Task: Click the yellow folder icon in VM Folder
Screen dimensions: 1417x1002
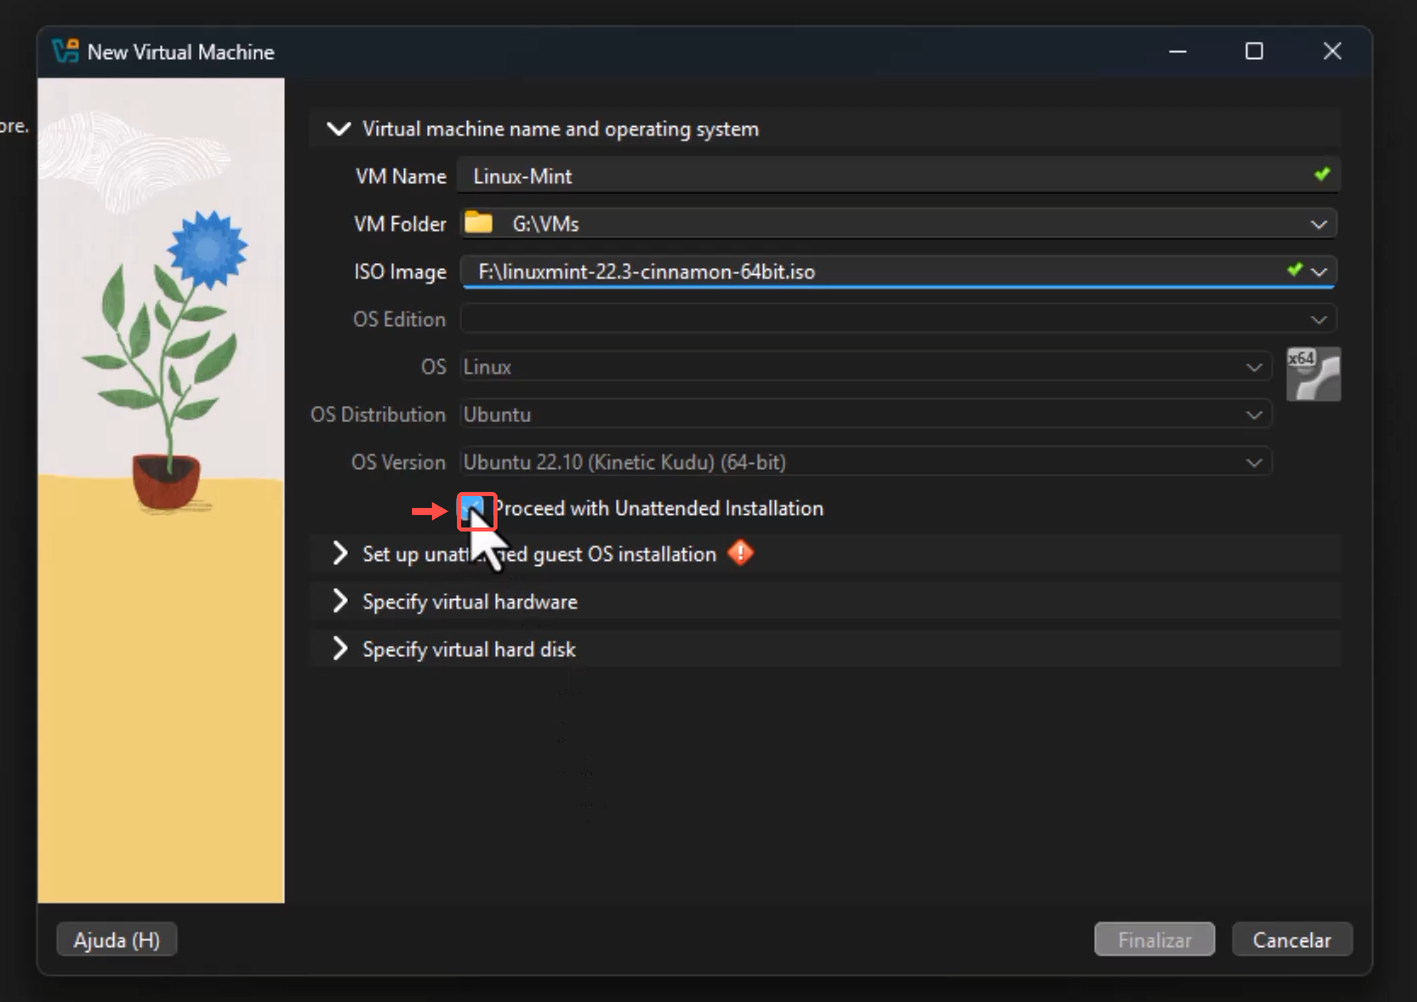Action: (479, 222)
